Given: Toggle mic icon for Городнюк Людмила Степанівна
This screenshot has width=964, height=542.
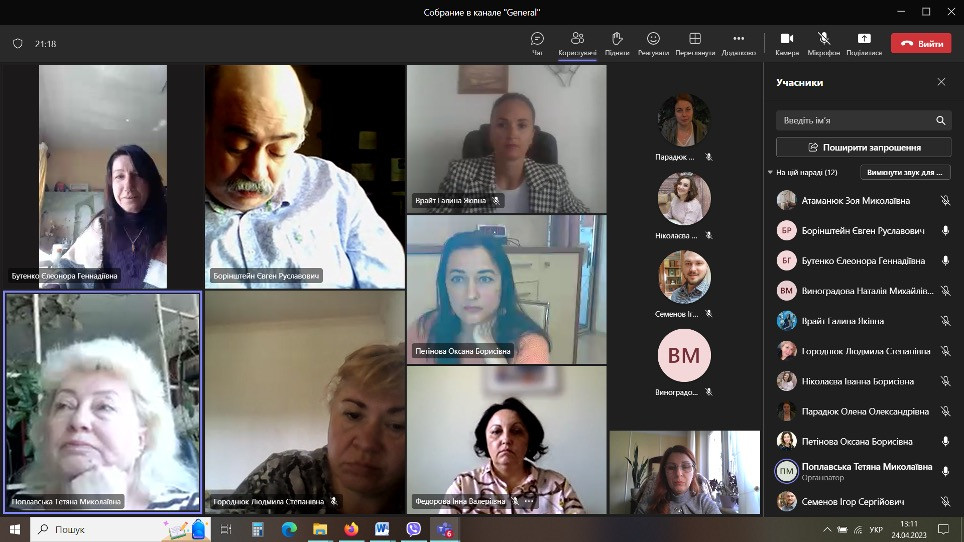Looking at the screenshot, I should 946,351.
